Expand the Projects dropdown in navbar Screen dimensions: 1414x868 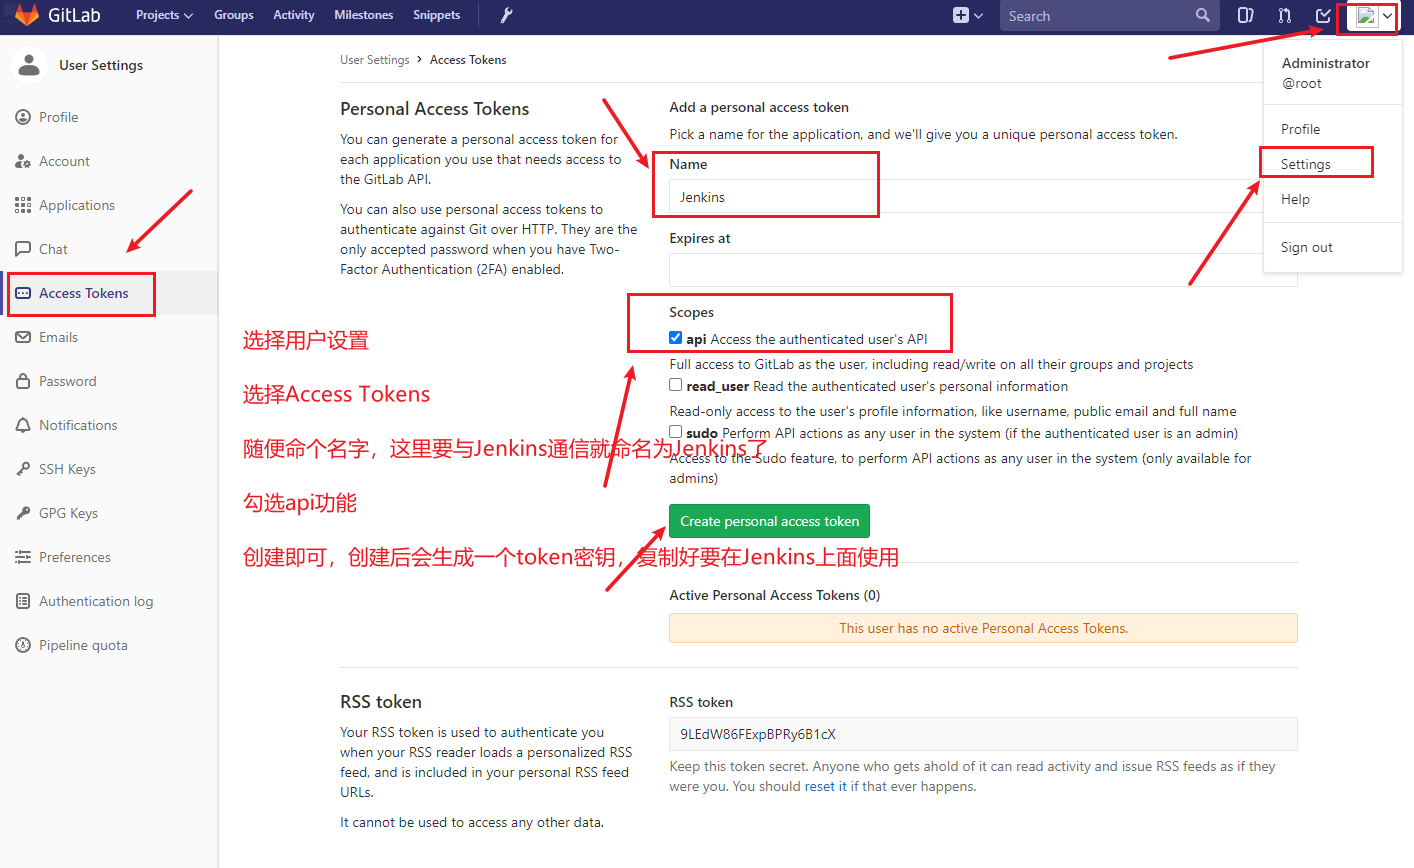click(164, 15)
